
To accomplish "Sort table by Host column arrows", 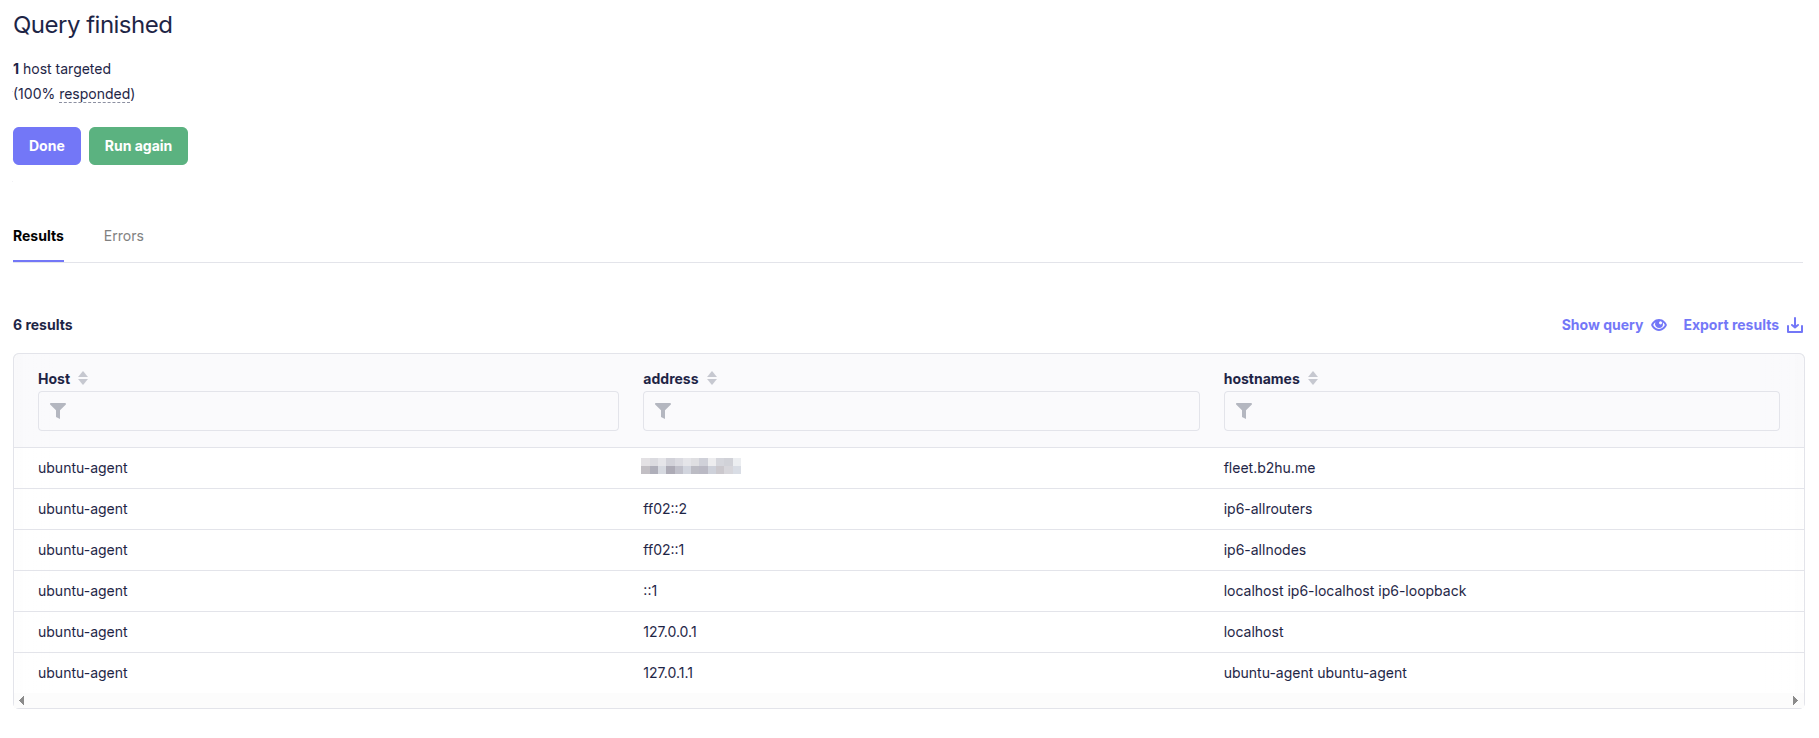I will click(x=83, y=378).
